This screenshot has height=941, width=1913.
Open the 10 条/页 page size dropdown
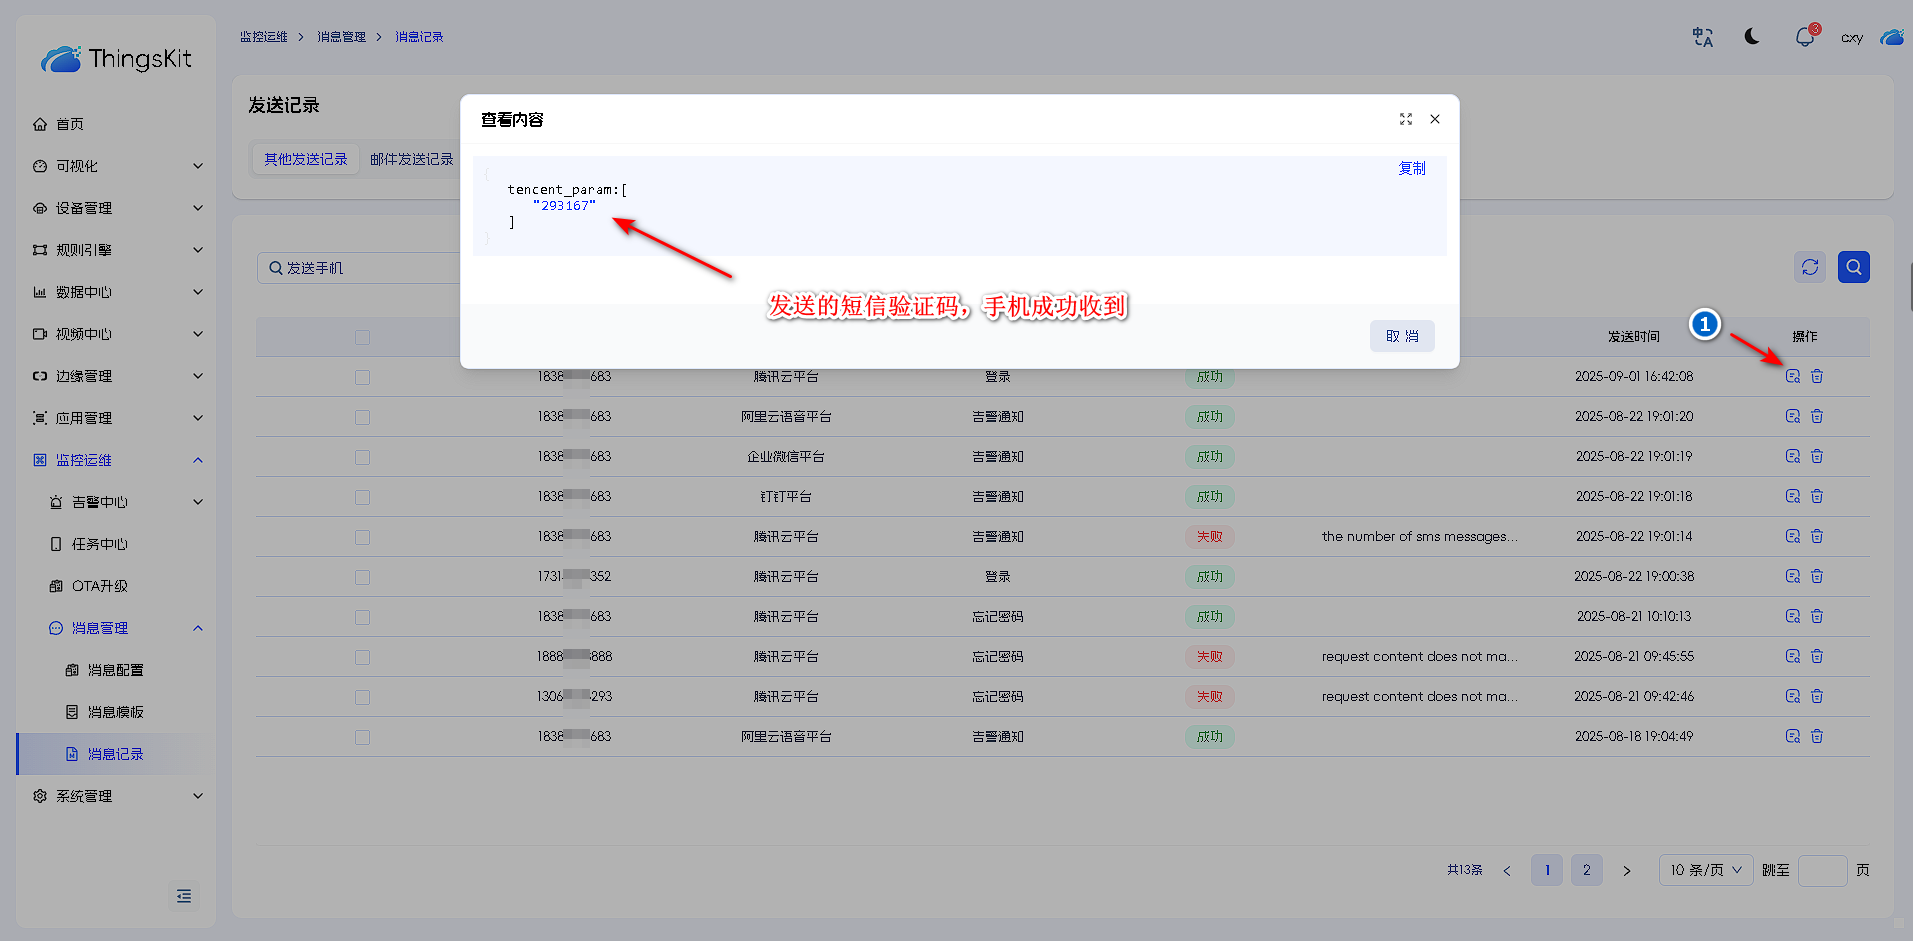click(x=1705, y=870)
